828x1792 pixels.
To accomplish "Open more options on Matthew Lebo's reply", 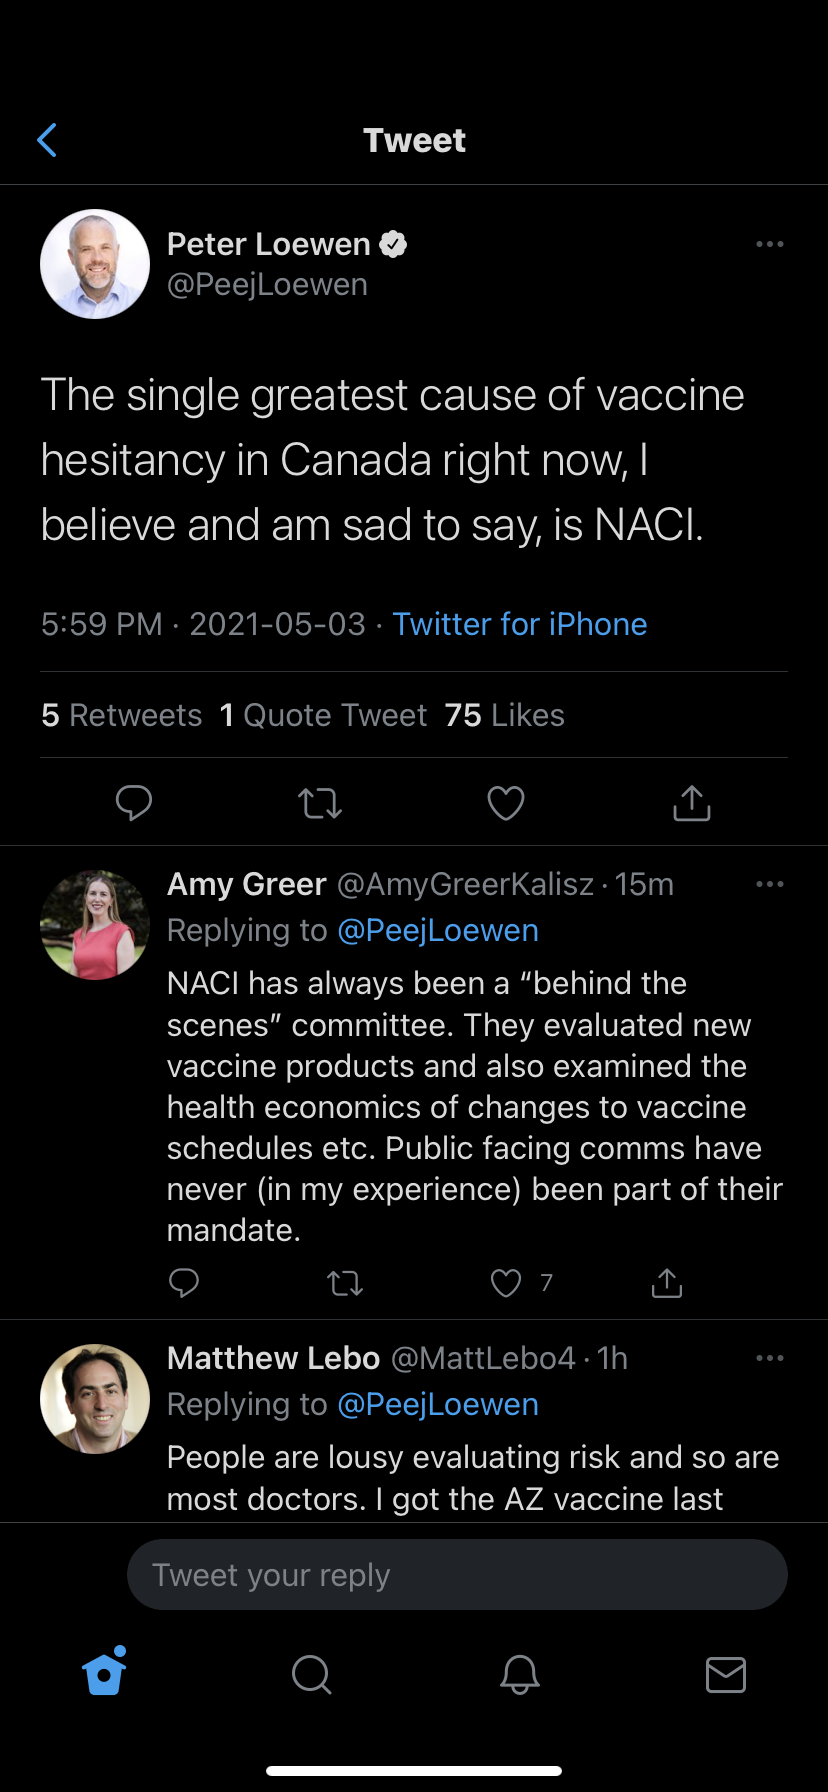I will [x=770, y=1358].
